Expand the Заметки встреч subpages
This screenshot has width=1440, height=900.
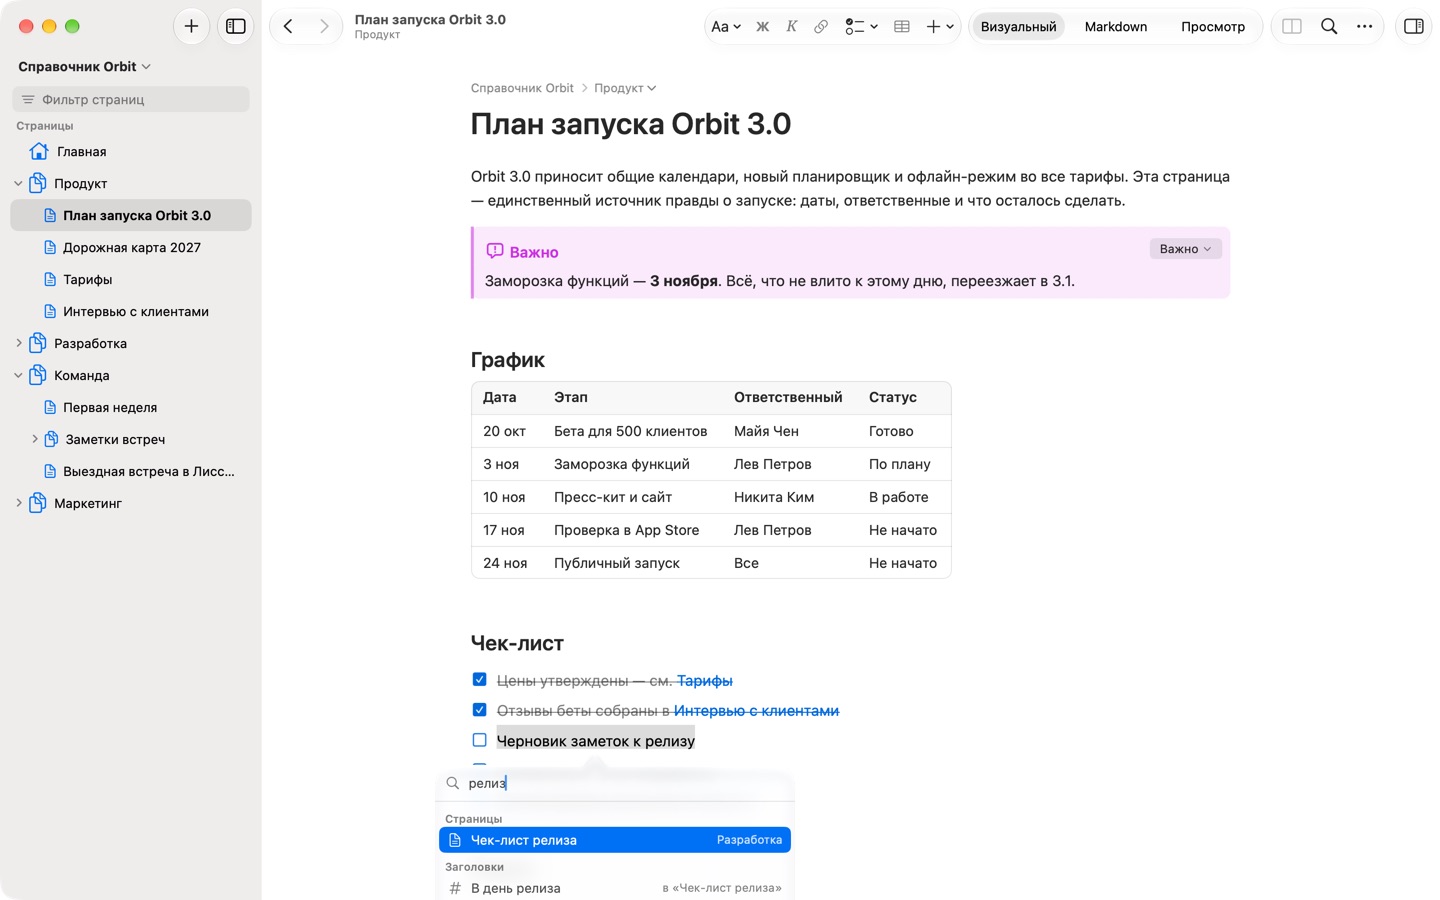pos(35,440)
